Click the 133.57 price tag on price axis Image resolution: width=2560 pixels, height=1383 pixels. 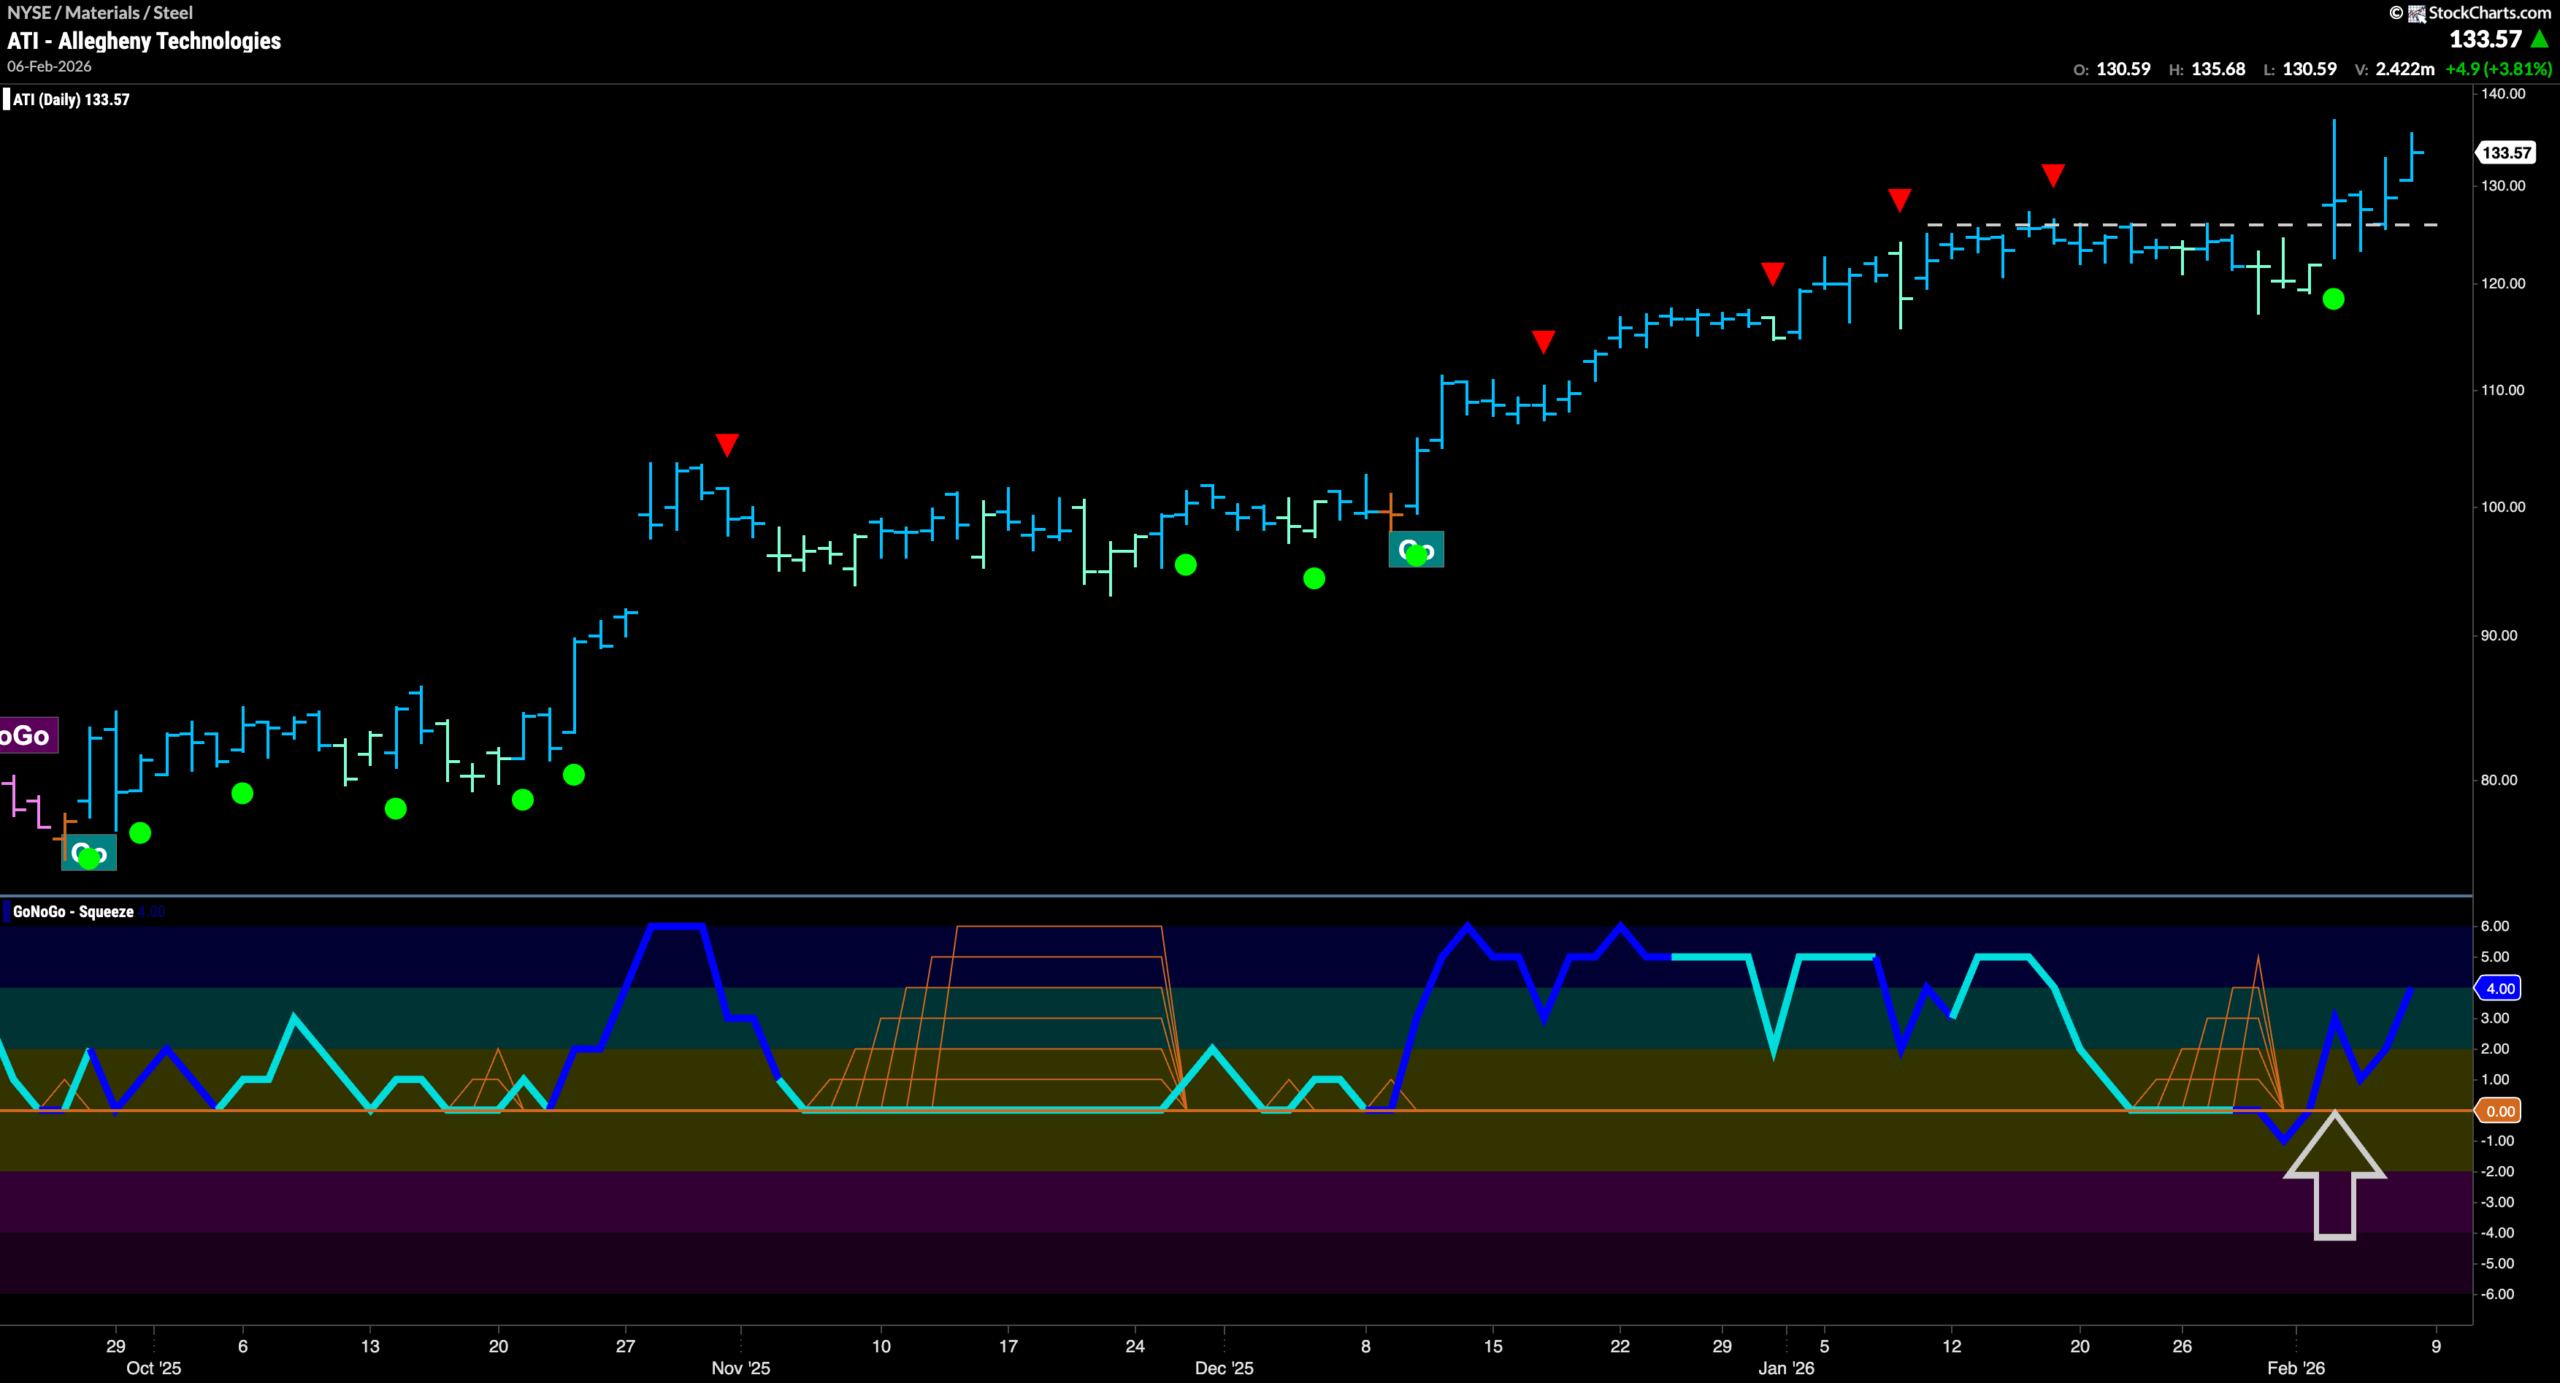pos(2506,152)
